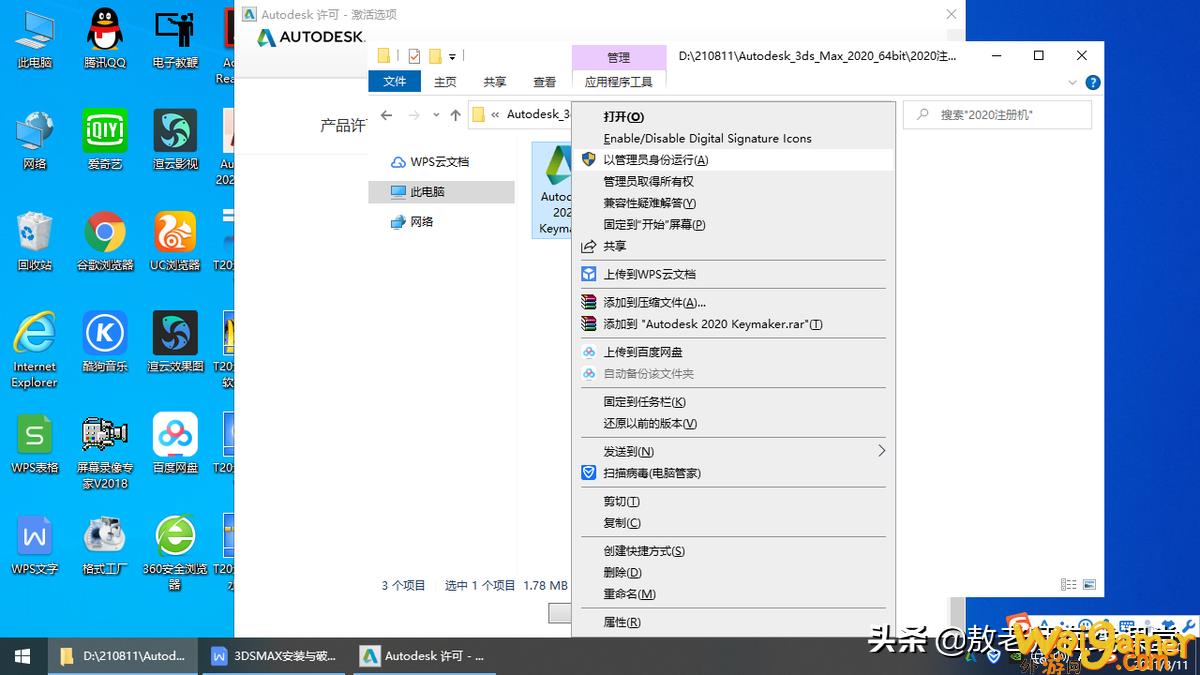Select 上传到百度网盘 menu entry
Screen dimensions: 1200x675
[733, 352]
